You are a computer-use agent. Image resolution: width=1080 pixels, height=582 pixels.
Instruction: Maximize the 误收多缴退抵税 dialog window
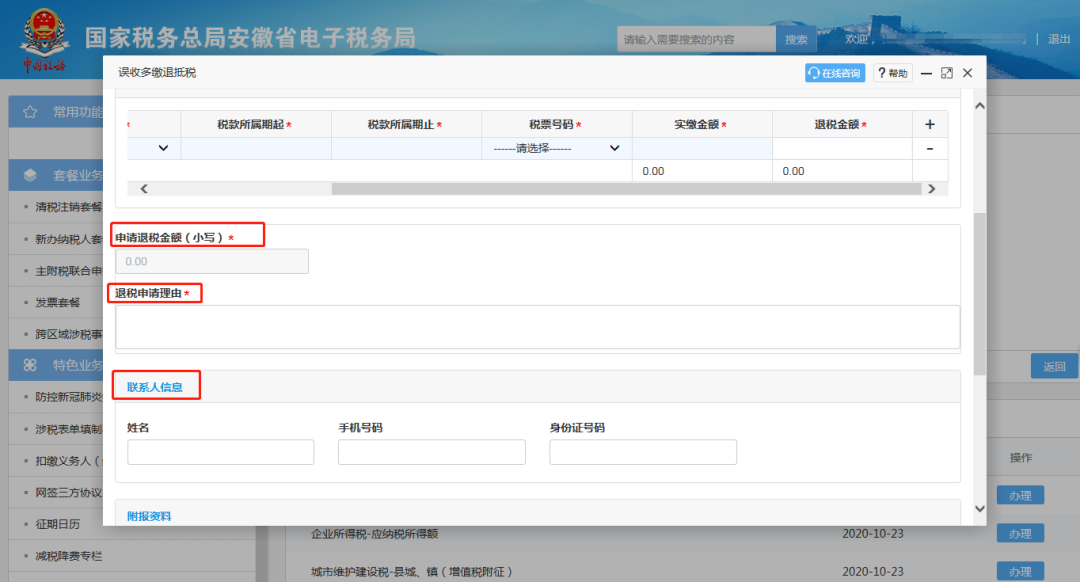pos(946,73)
